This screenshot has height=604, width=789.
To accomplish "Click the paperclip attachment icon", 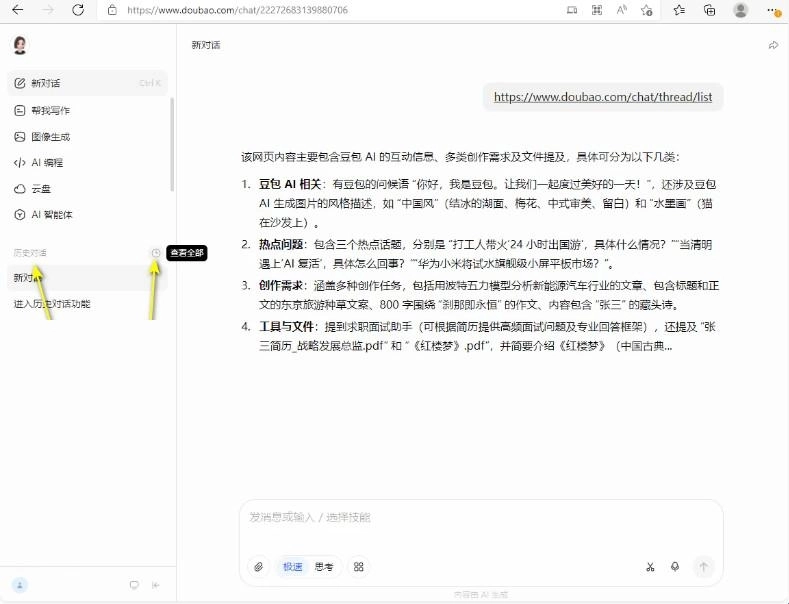I will [x=258, y=567].
